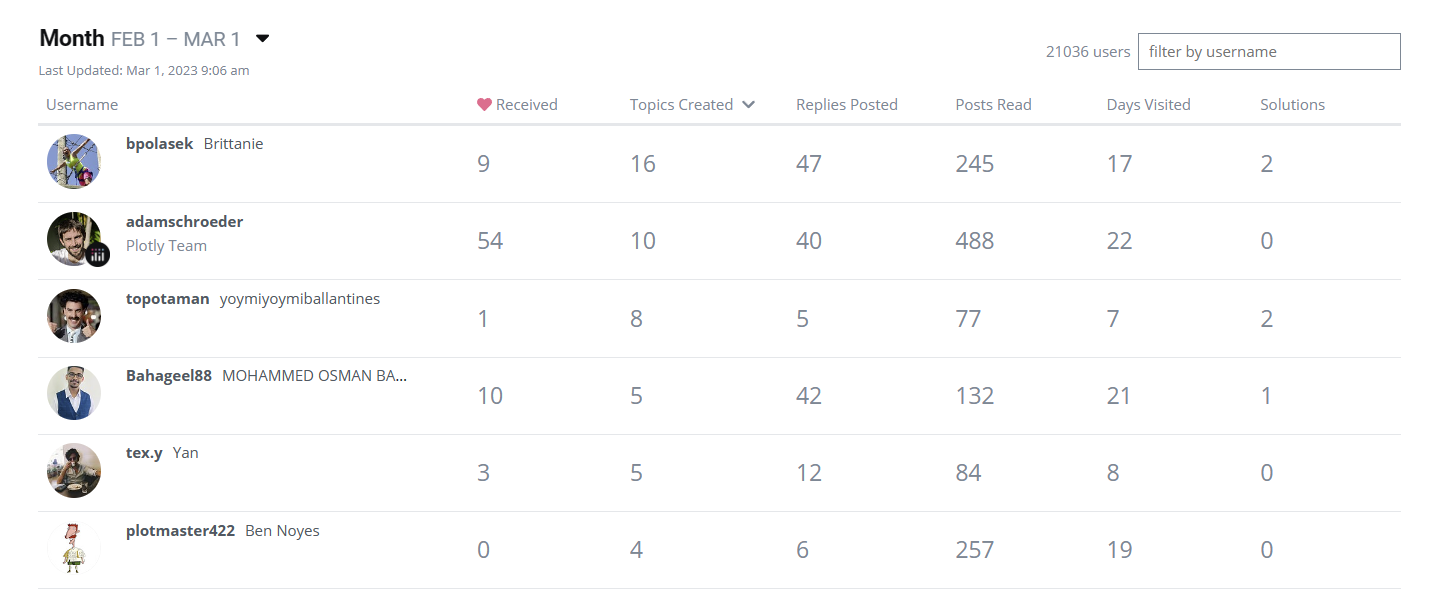The image size is (1441, 589).
Task: Sort the table by Replies Posted
Action: point(846,105)
